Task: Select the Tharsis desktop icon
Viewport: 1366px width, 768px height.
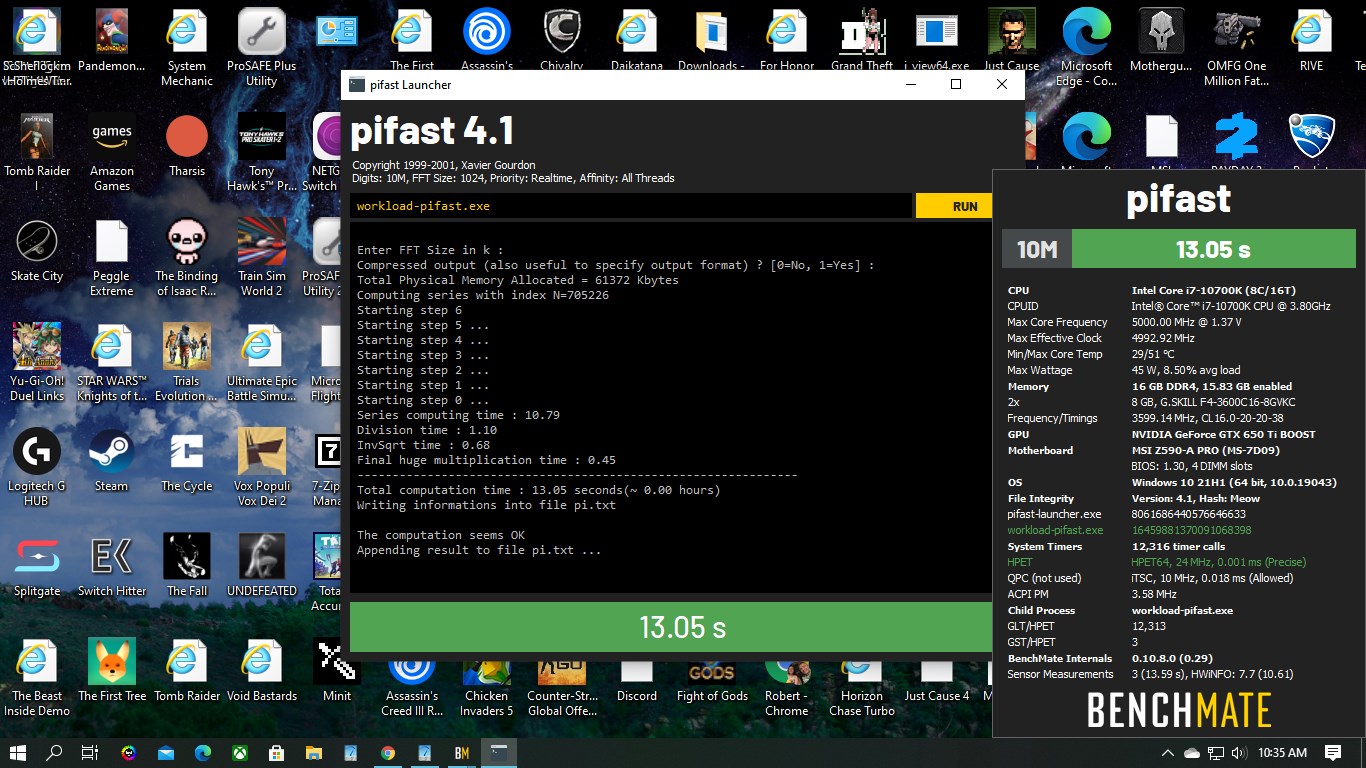Action: click(x=187, y=145)
